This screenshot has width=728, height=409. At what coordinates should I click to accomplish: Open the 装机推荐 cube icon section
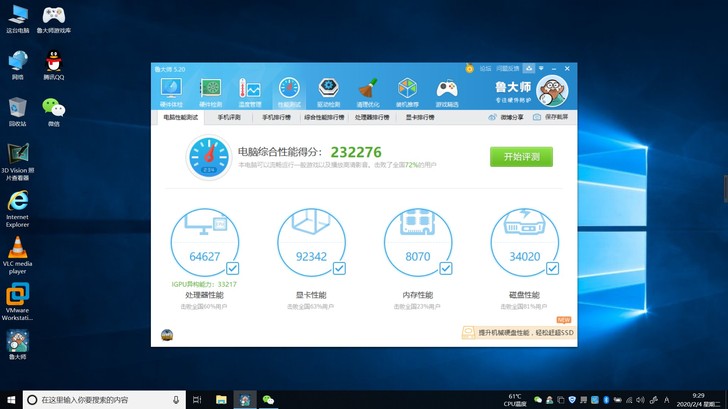(408, 92)
